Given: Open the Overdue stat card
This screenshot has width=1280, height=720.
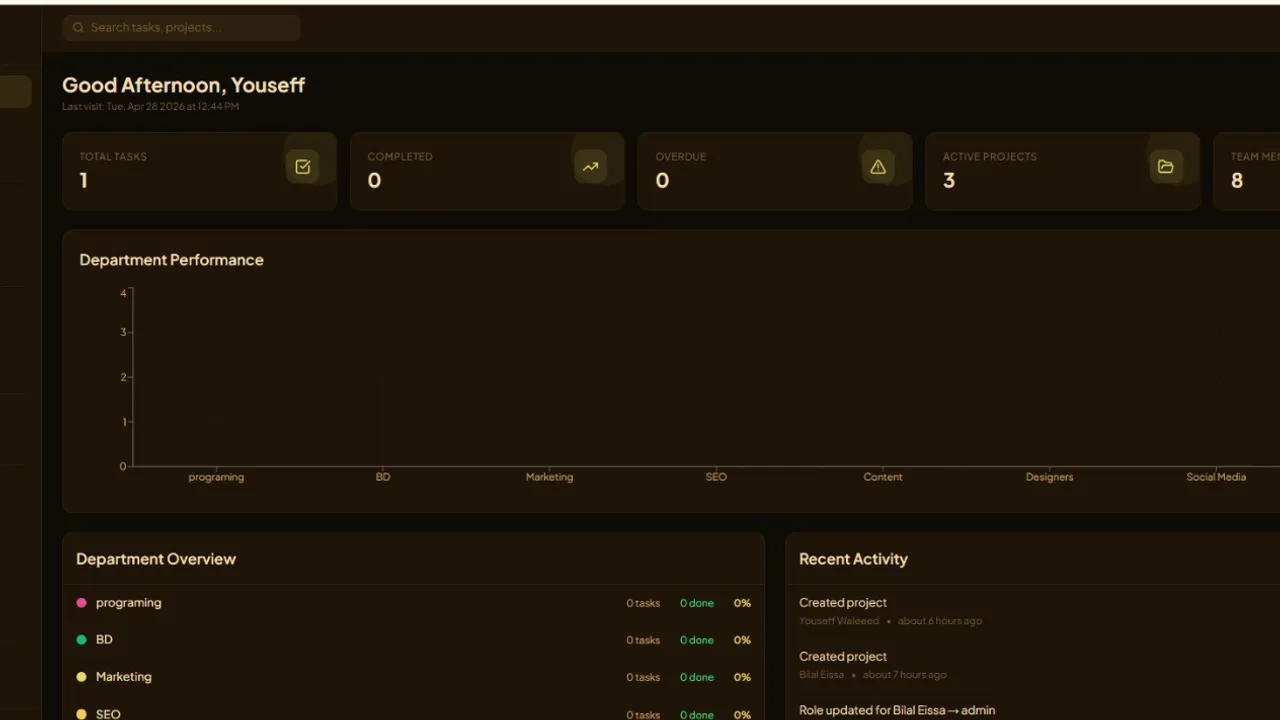Looking at the screenshot, I should tap(775, 171).
